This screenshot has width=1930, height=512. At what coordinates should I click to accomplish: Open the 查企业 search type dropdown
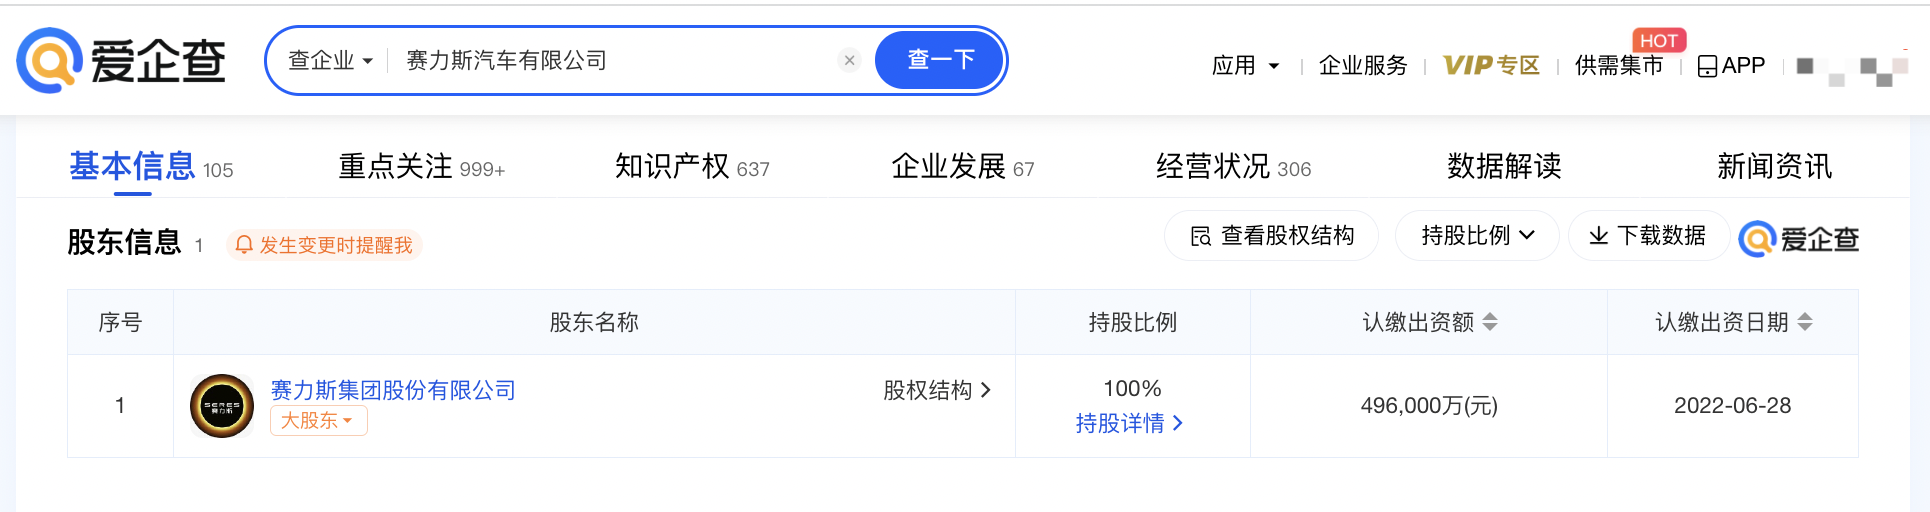330,61
